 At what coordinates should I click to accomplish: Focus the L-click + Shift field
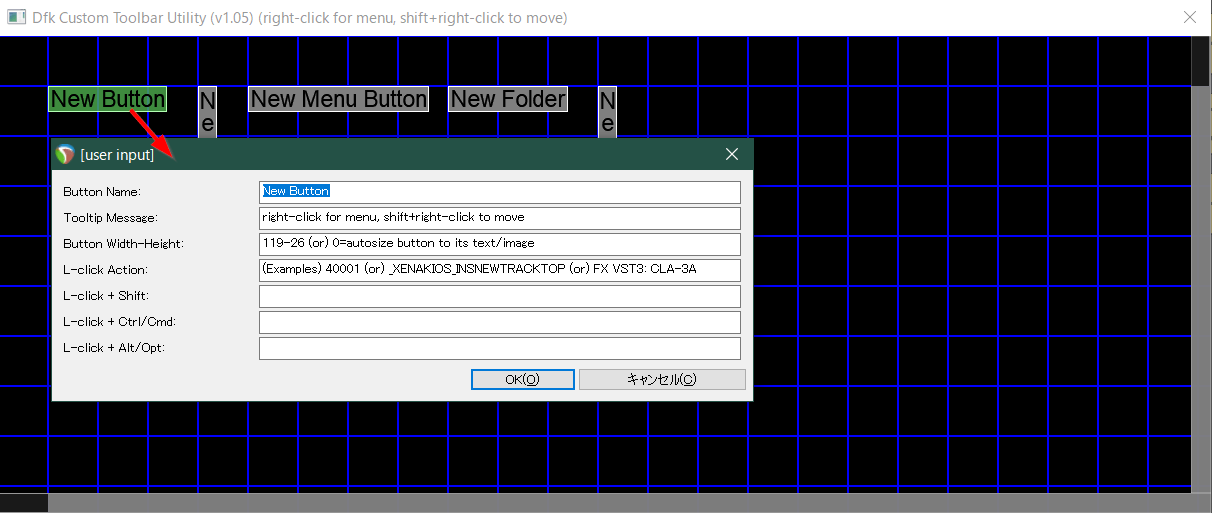click(499, 296)
